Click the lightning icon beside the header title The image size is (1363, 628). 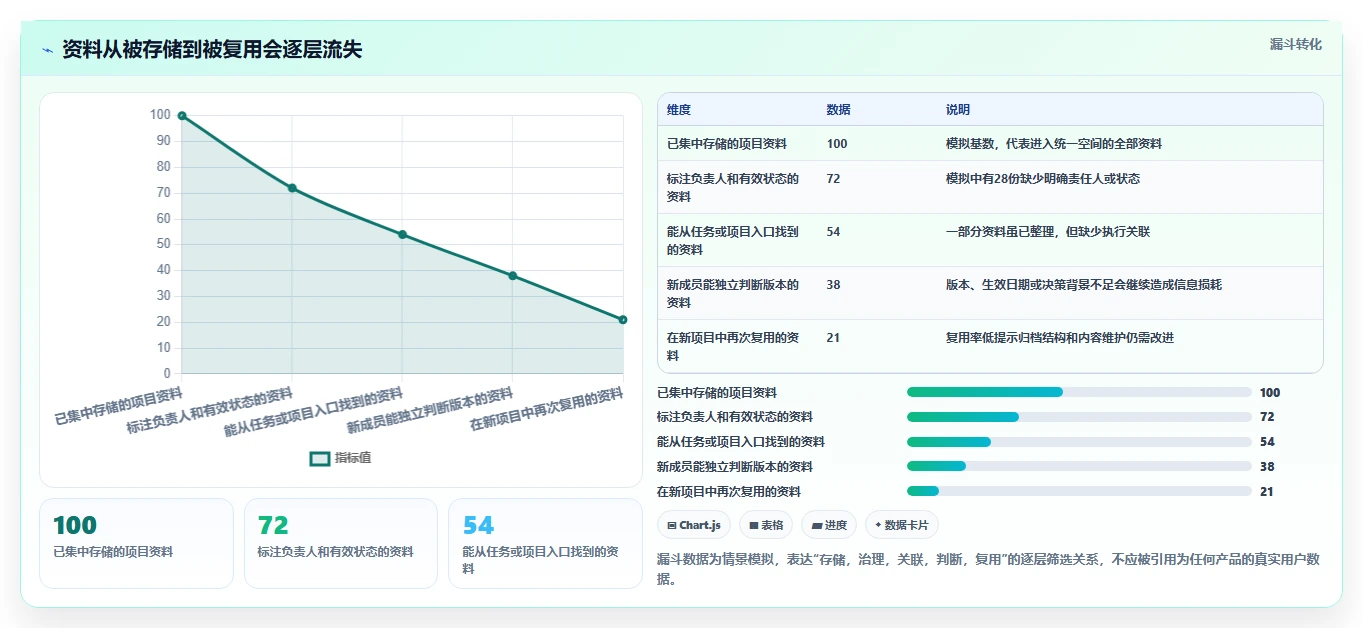coord(47,50)
